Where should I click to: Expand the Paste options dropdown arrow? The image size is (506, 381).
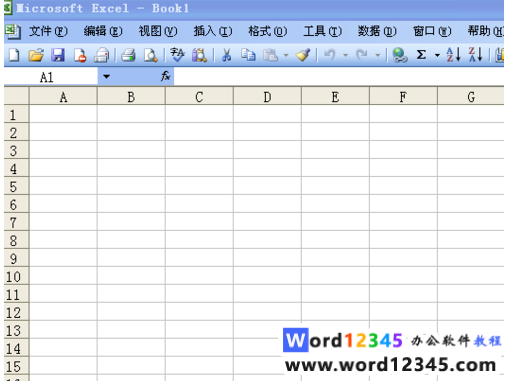click(286, 55)
